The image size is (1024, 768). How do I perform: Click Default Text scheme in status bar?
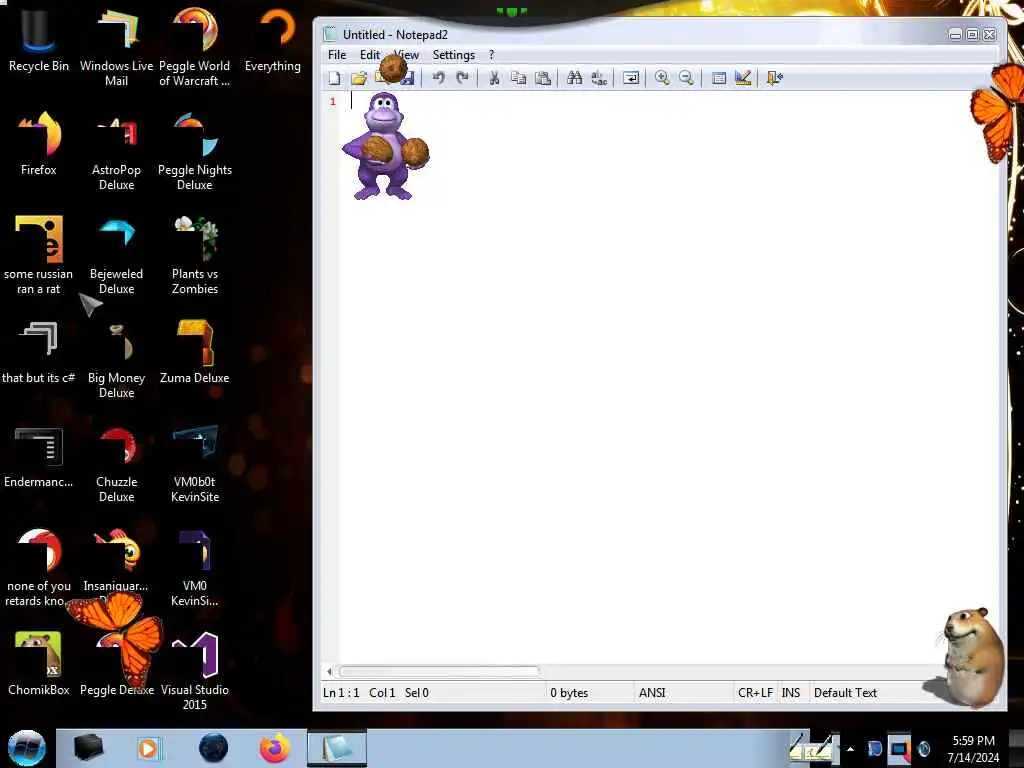845,693
